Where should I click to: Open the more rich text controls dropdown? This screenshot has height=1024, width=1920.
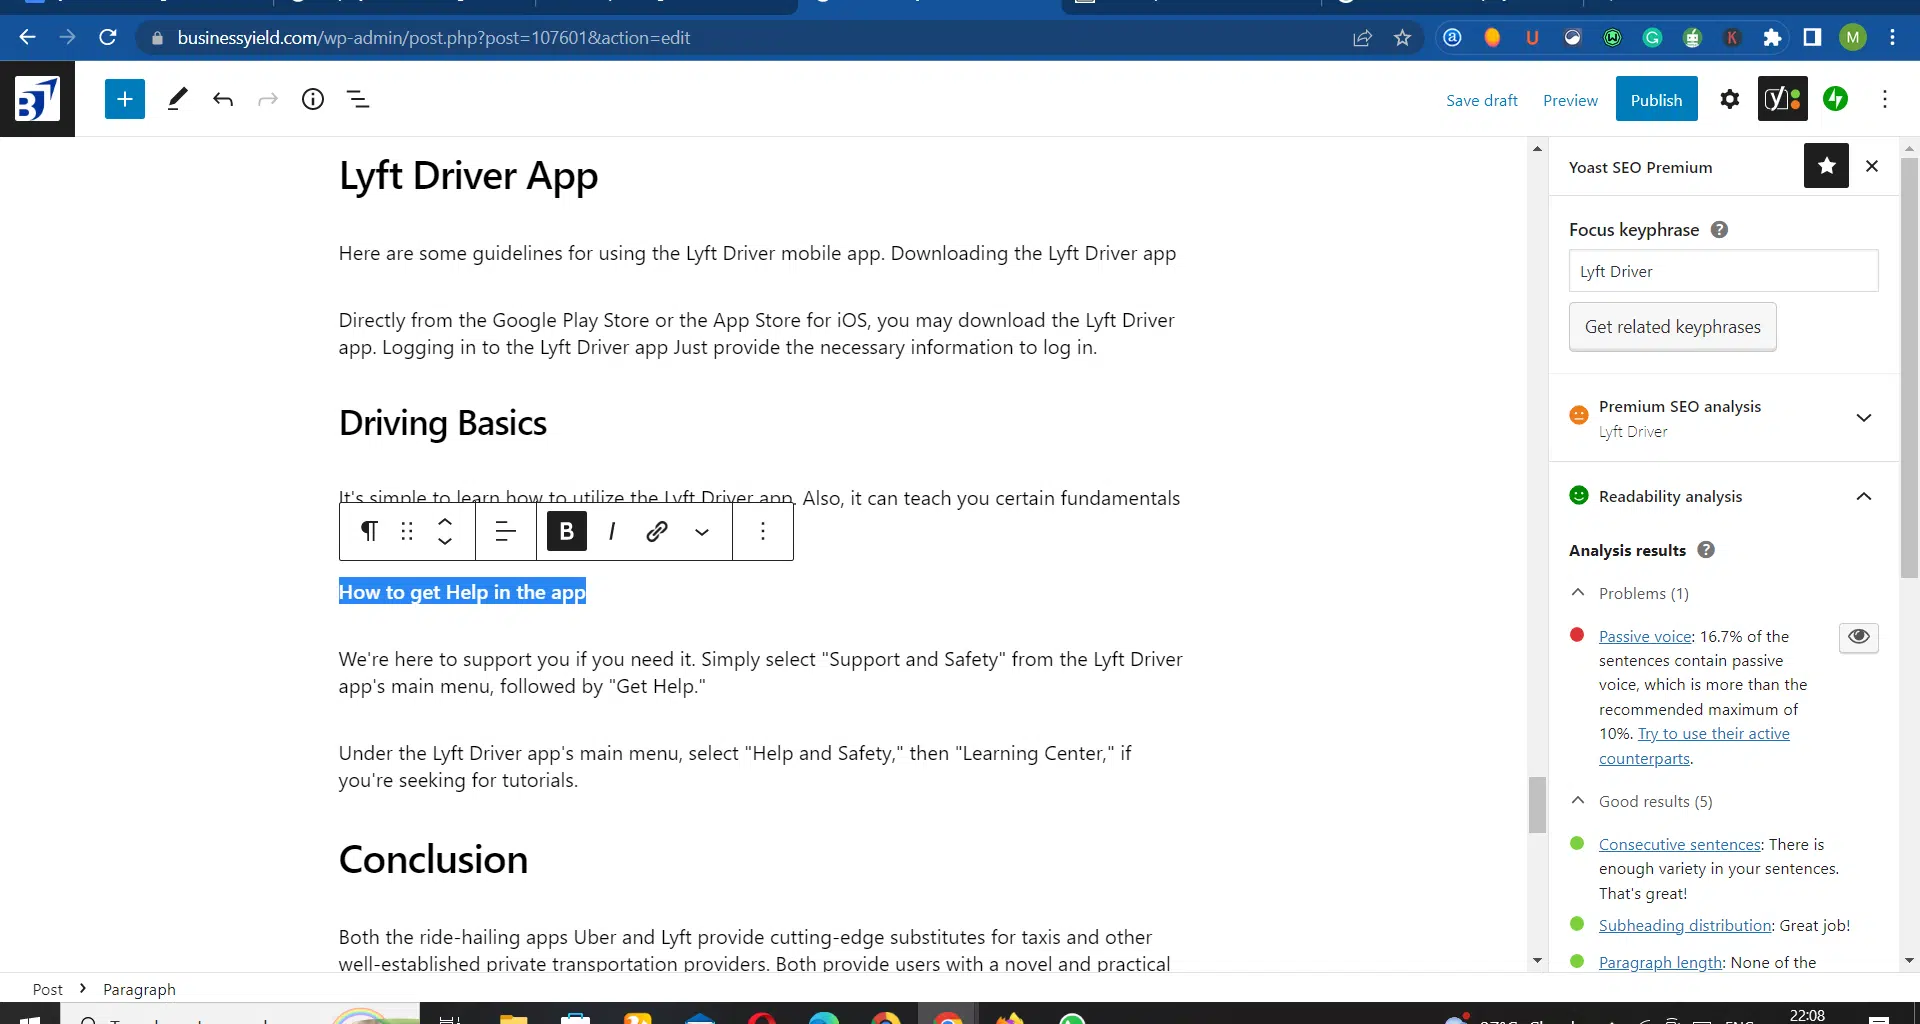coord(702,532)
